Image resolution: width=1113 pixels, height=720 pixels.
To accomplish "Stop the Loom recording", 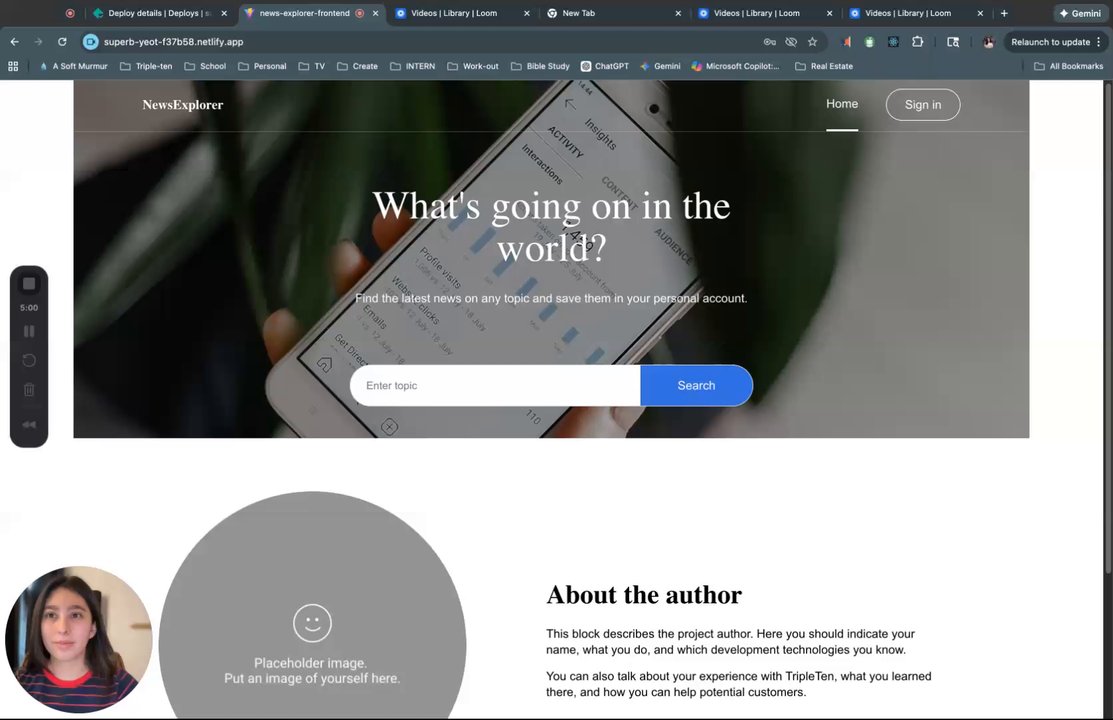I will tap(29, 284).
